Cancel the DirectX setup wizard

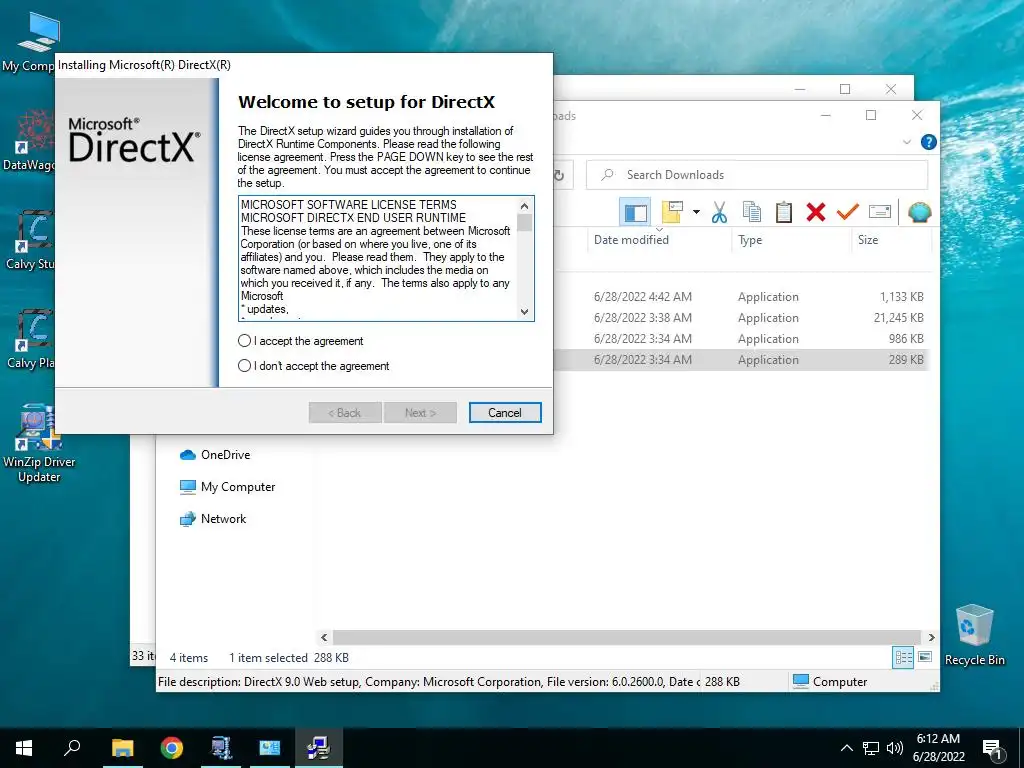[505, 413]
